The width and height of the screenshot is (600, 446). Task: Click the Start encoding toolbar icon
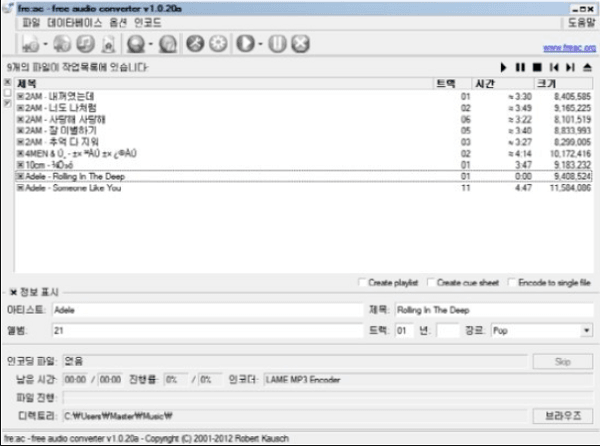click(x=244, y=44)
